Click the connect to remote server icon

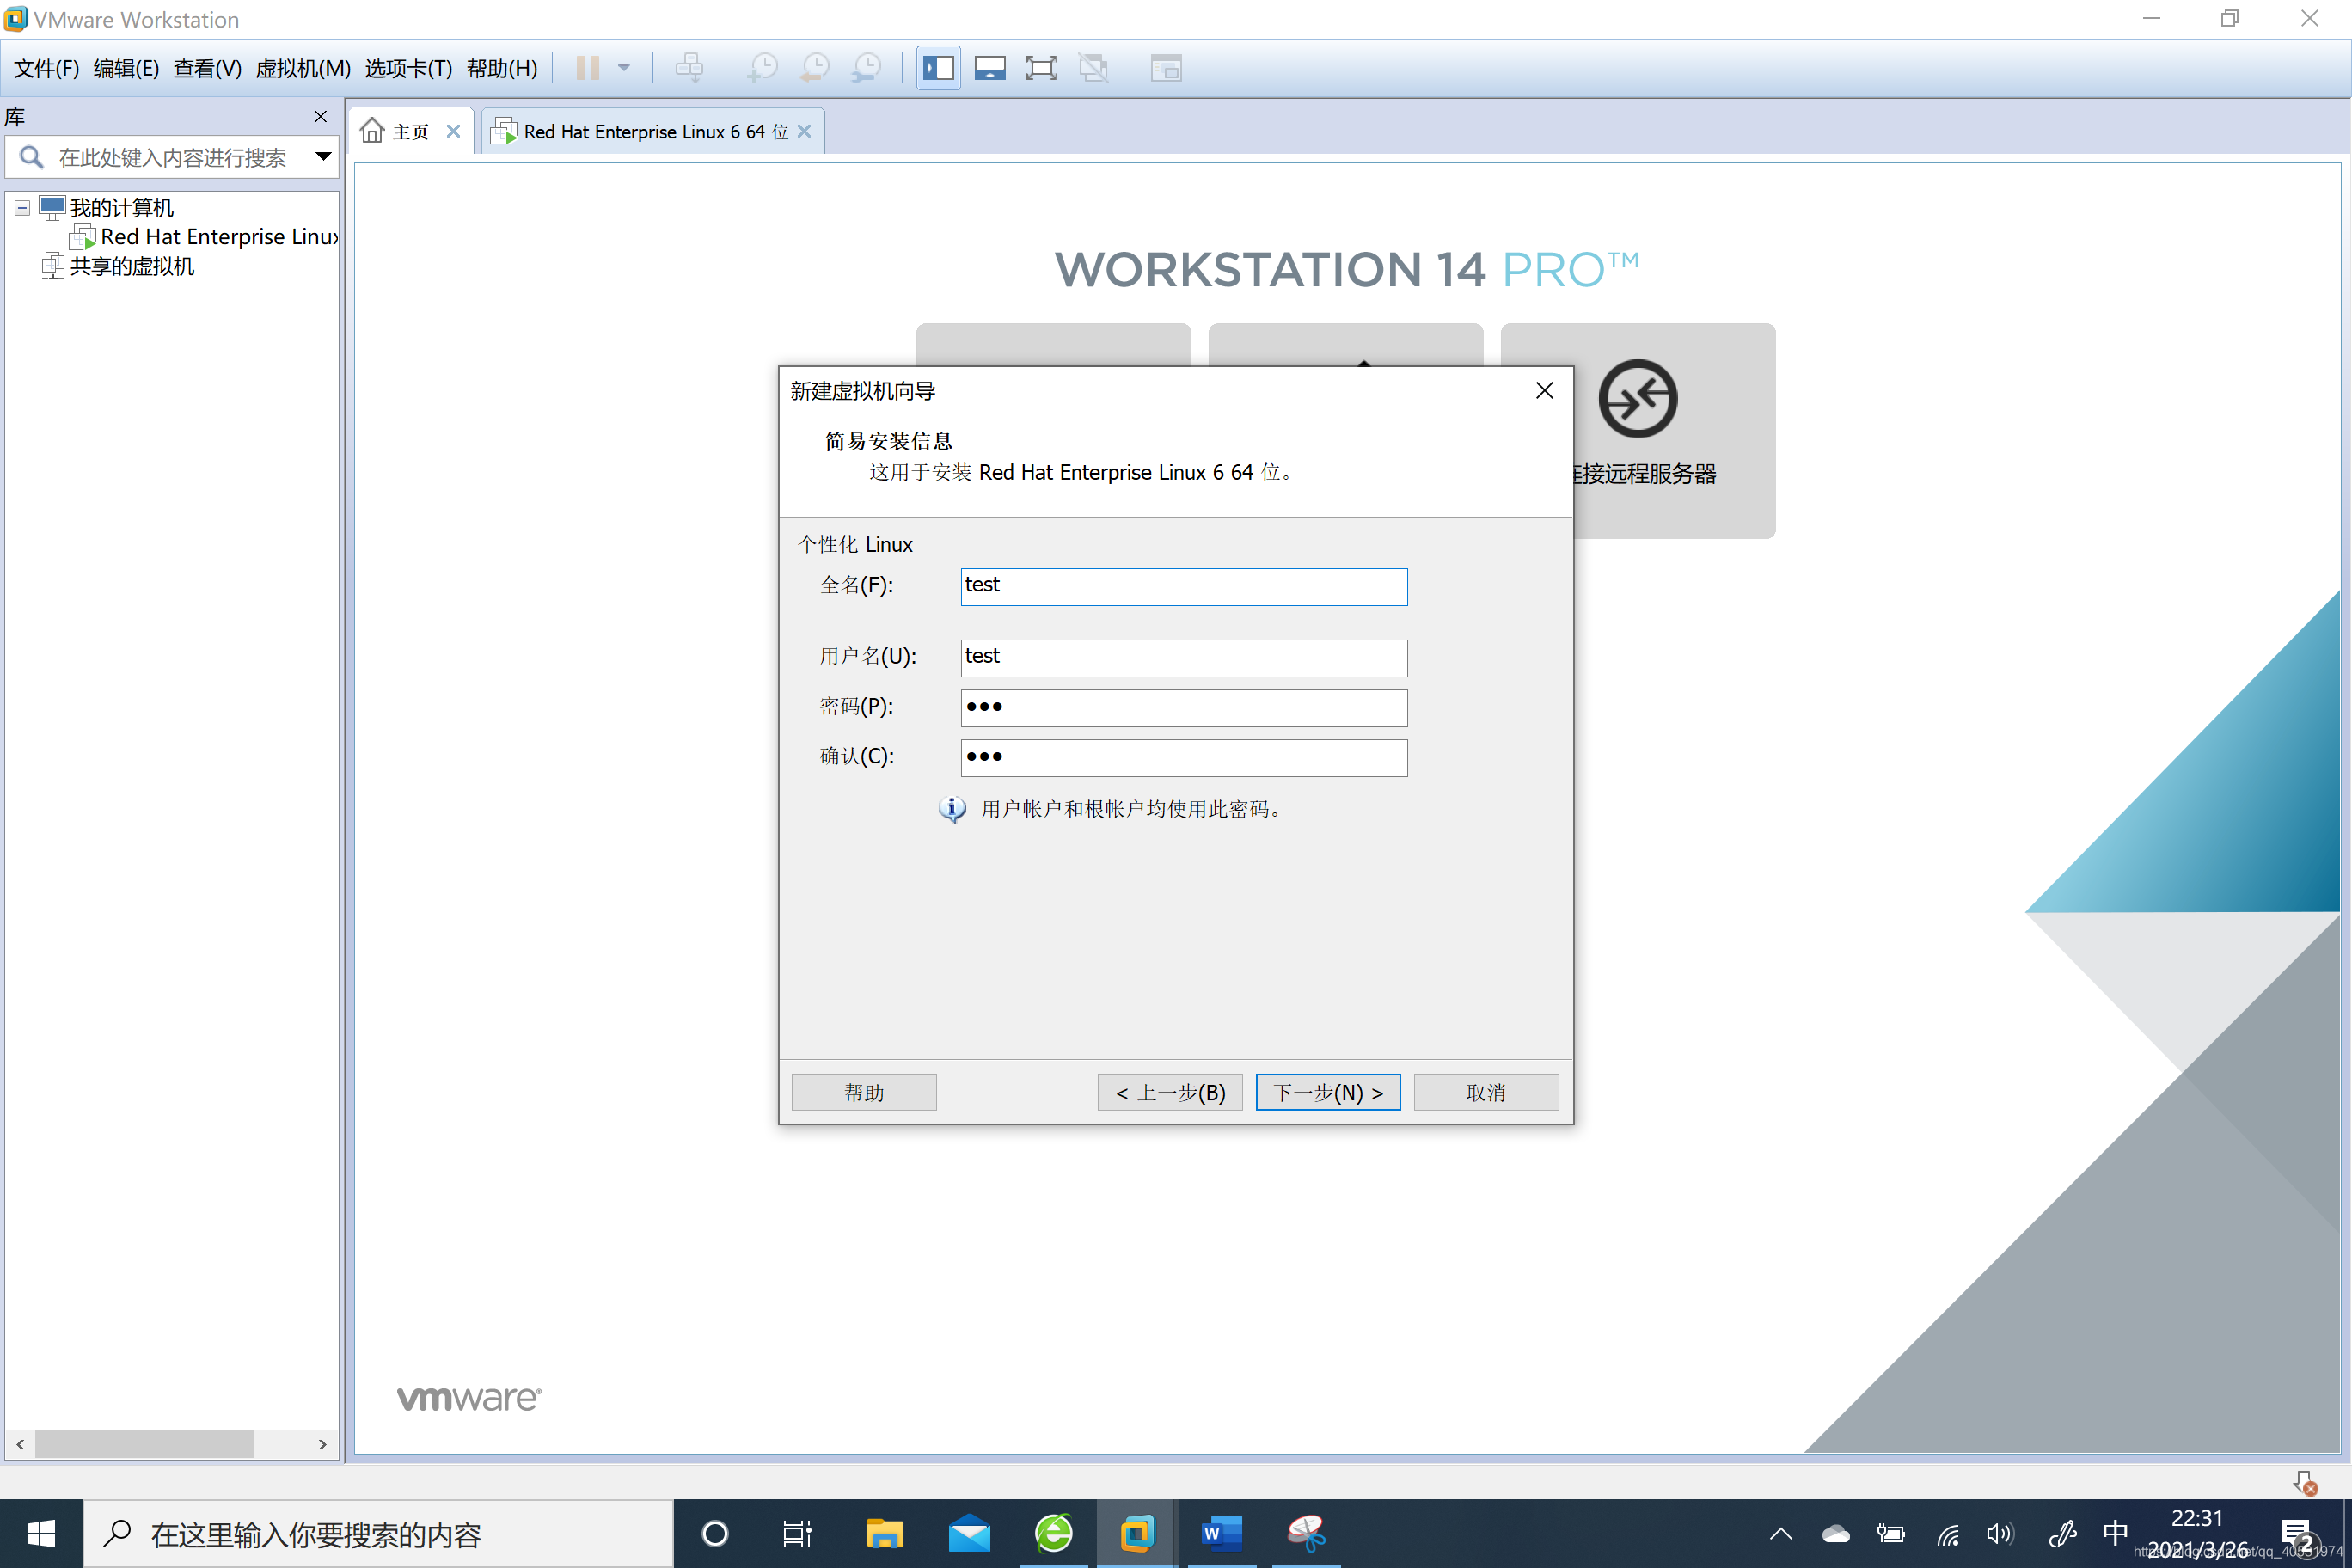pyautogui.click(x=1638, y=398)
